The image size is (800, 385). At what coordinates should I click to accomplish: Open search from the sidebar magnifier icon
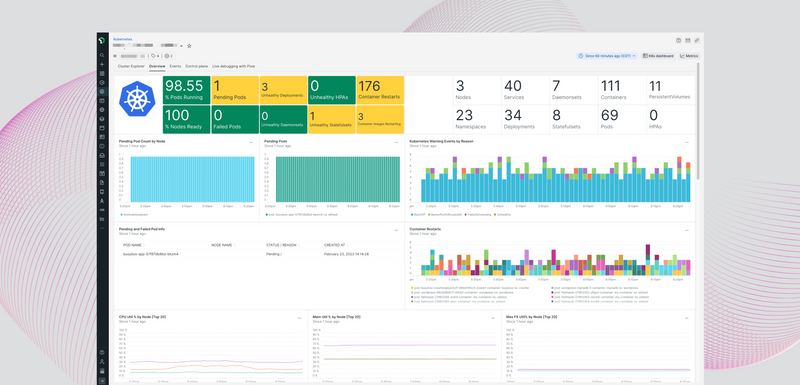(x=102, y=56)
